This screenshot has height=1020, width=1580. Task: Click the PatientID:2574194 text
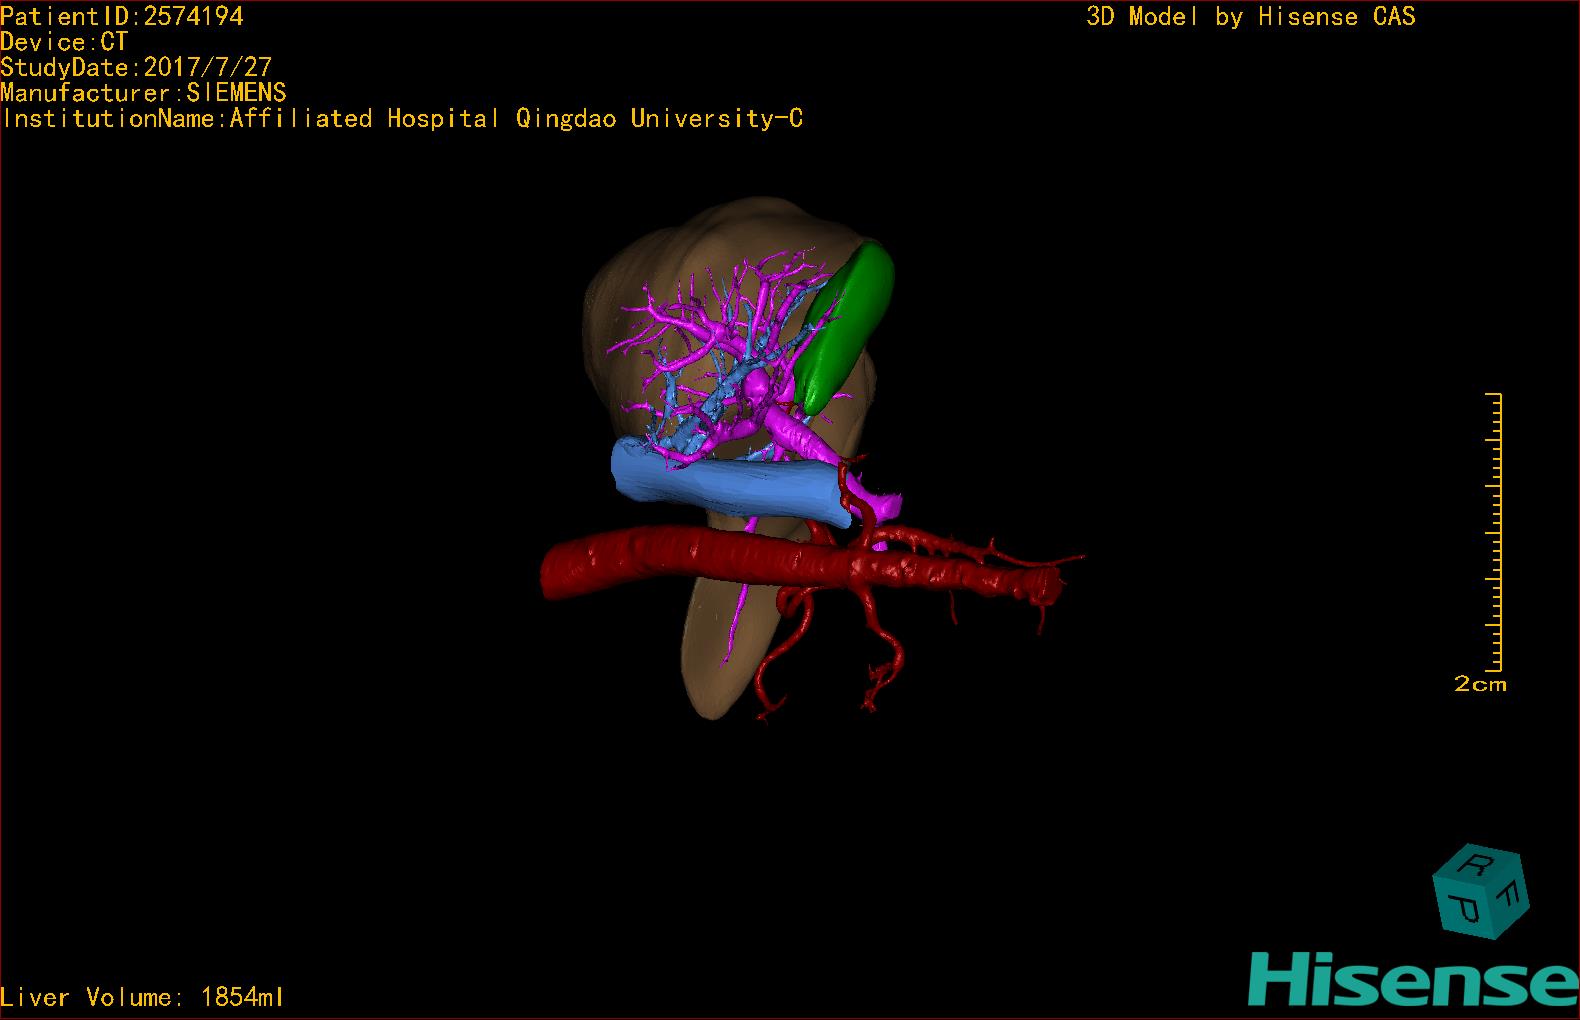pos(122,16)
